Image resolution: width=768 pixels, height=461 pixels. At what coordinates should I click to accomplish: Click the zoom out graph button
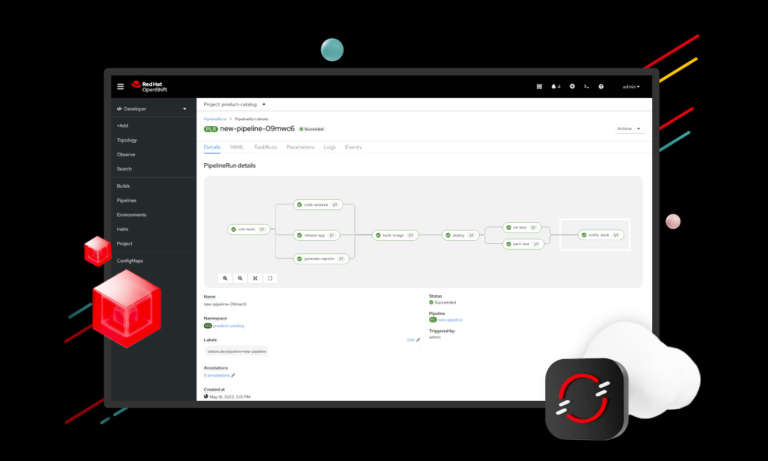pos(240,278)
